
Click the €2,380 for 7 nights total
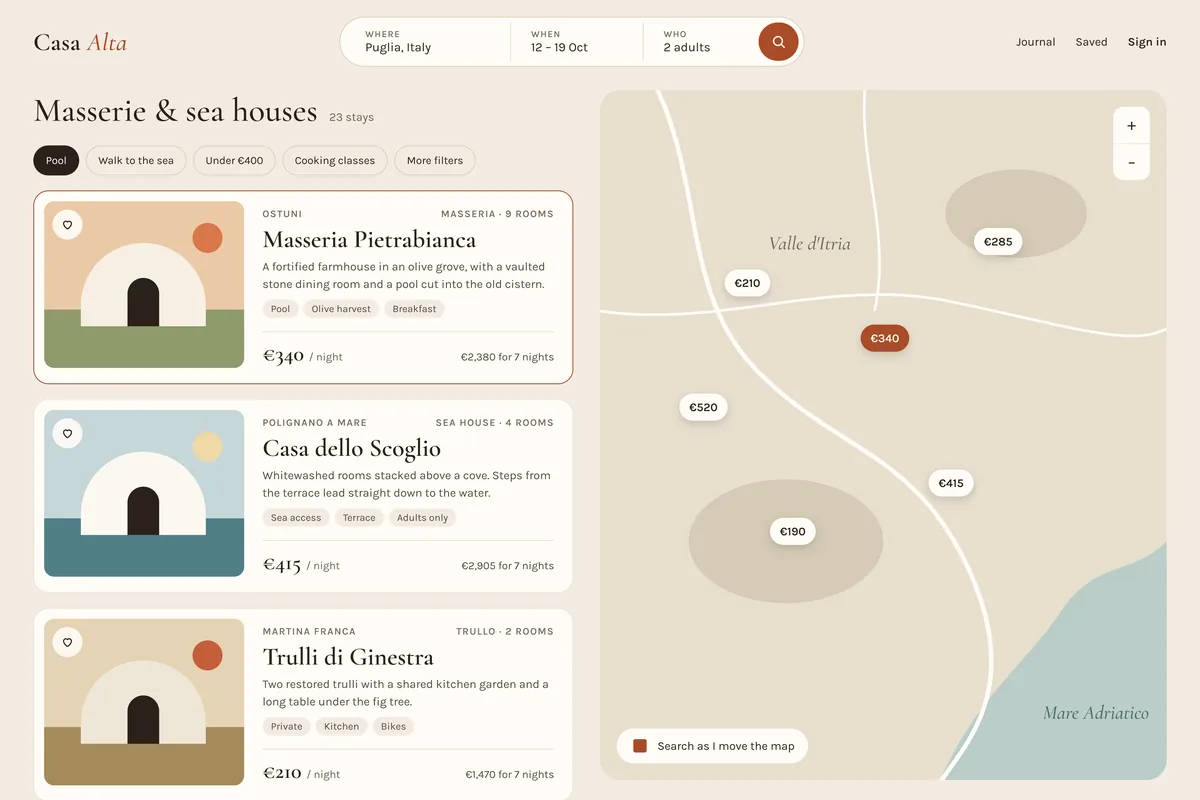coord(507,357)
